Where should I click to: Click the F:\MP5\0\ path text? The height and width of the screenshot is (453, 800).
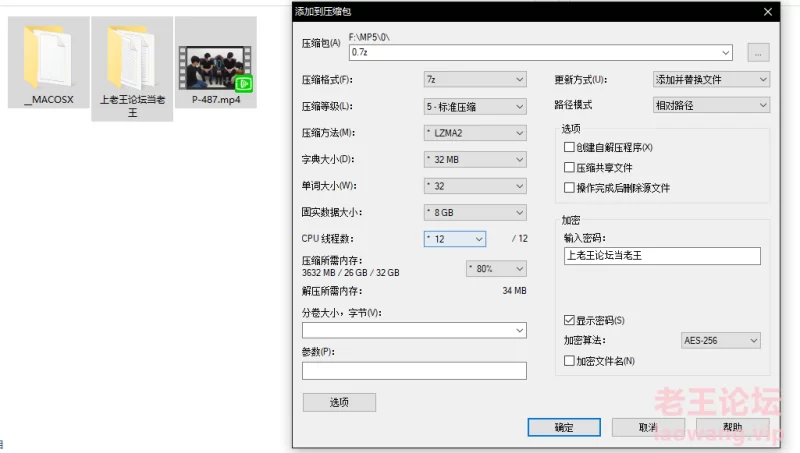click(369, 37)
